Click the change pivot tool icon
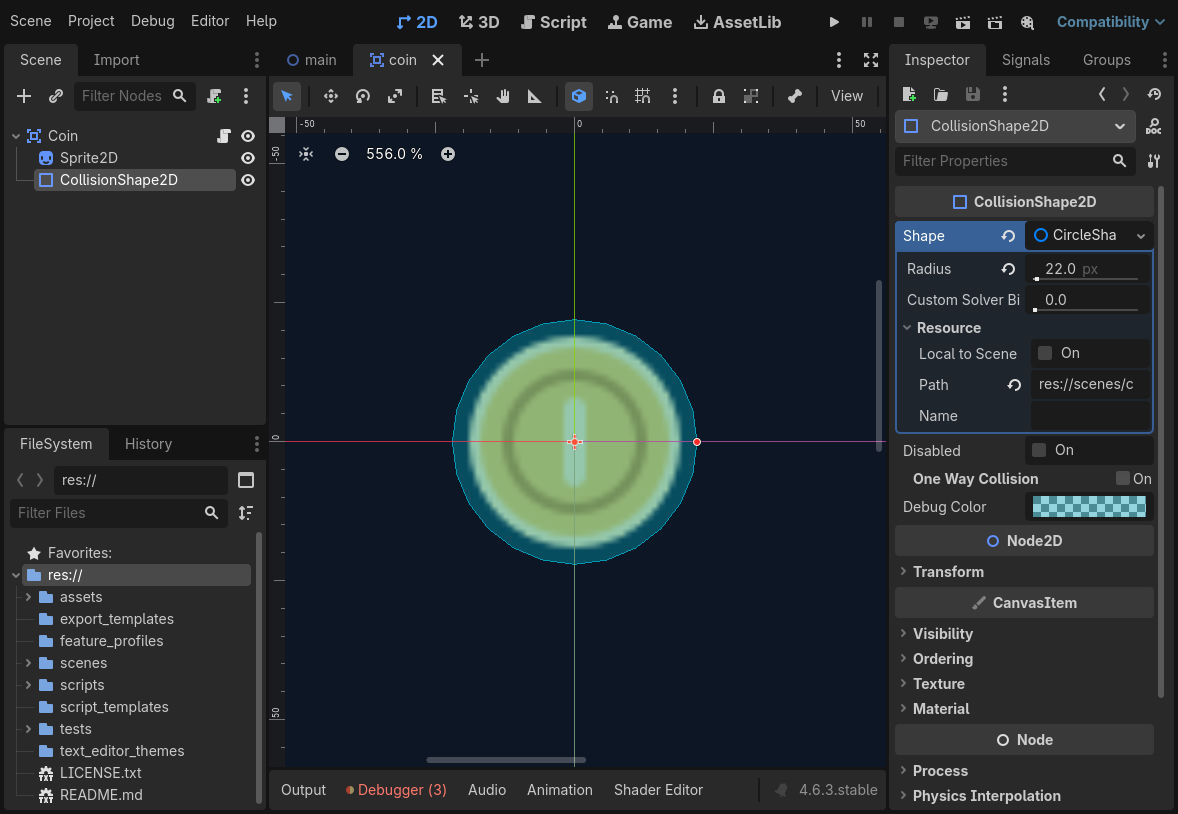The image size is (1178, 814). coord(471,96)
